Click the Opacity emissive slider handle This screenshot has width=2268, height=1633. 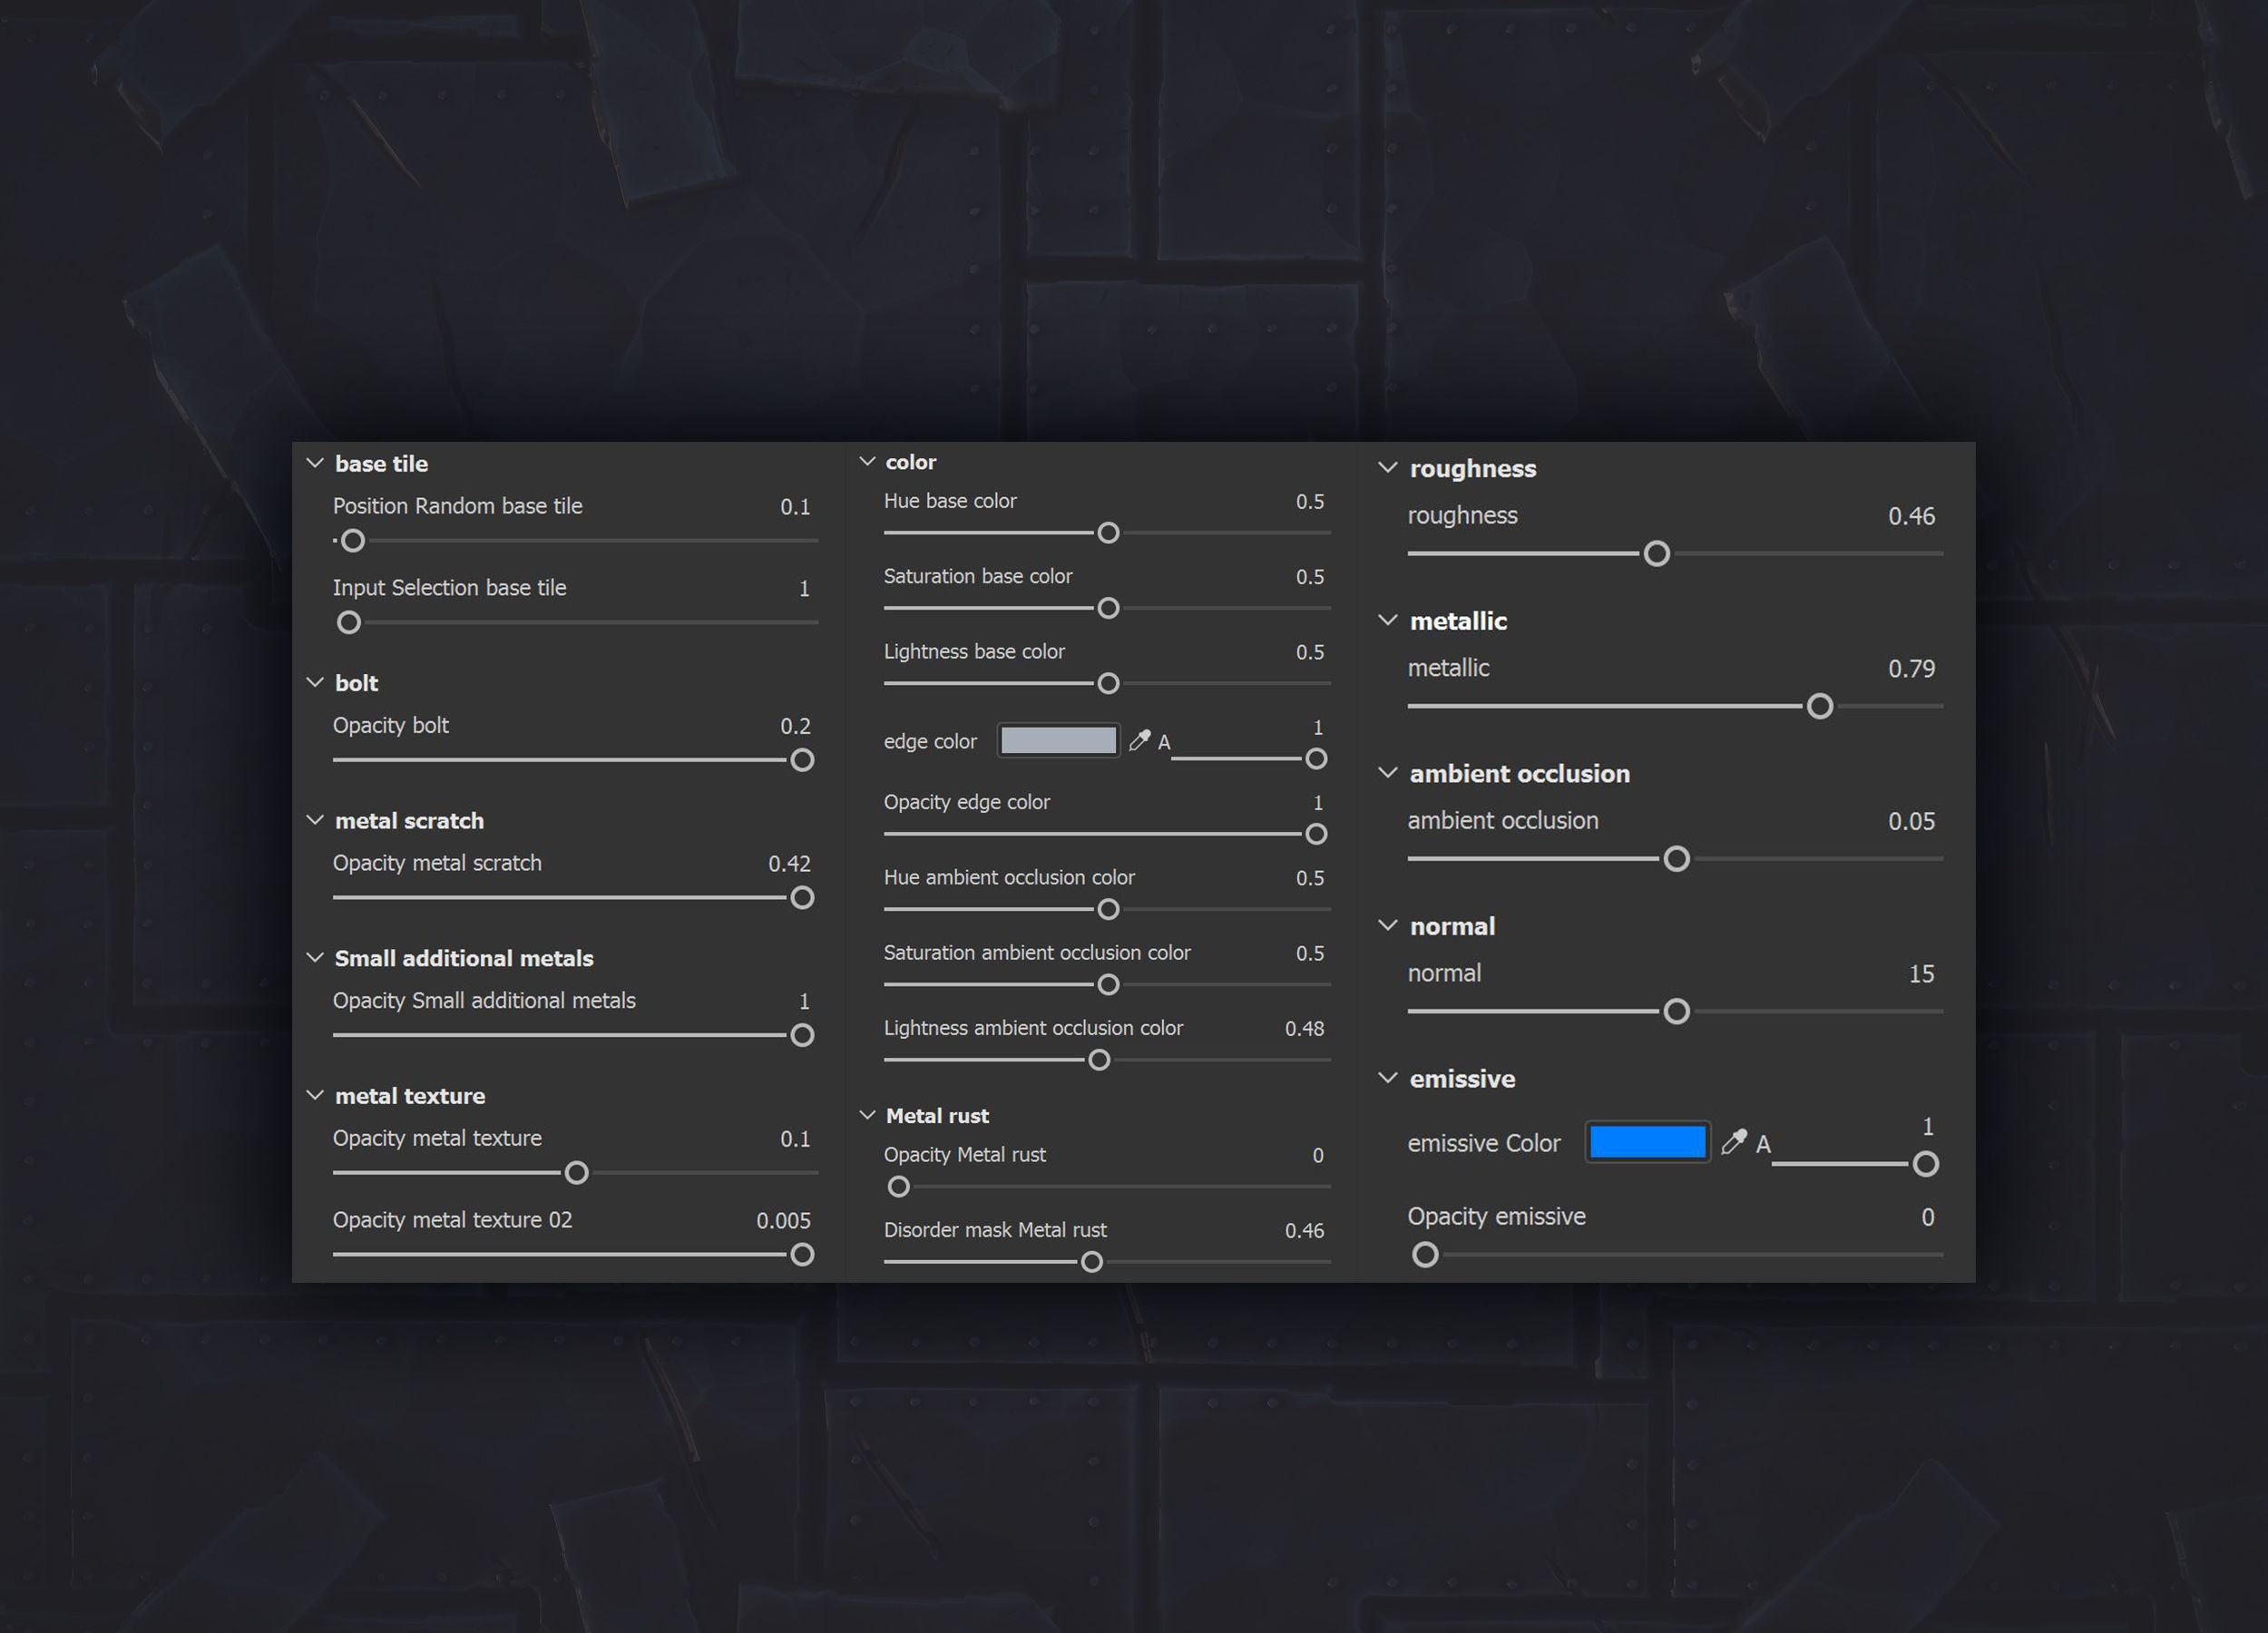[1426, 1255]
